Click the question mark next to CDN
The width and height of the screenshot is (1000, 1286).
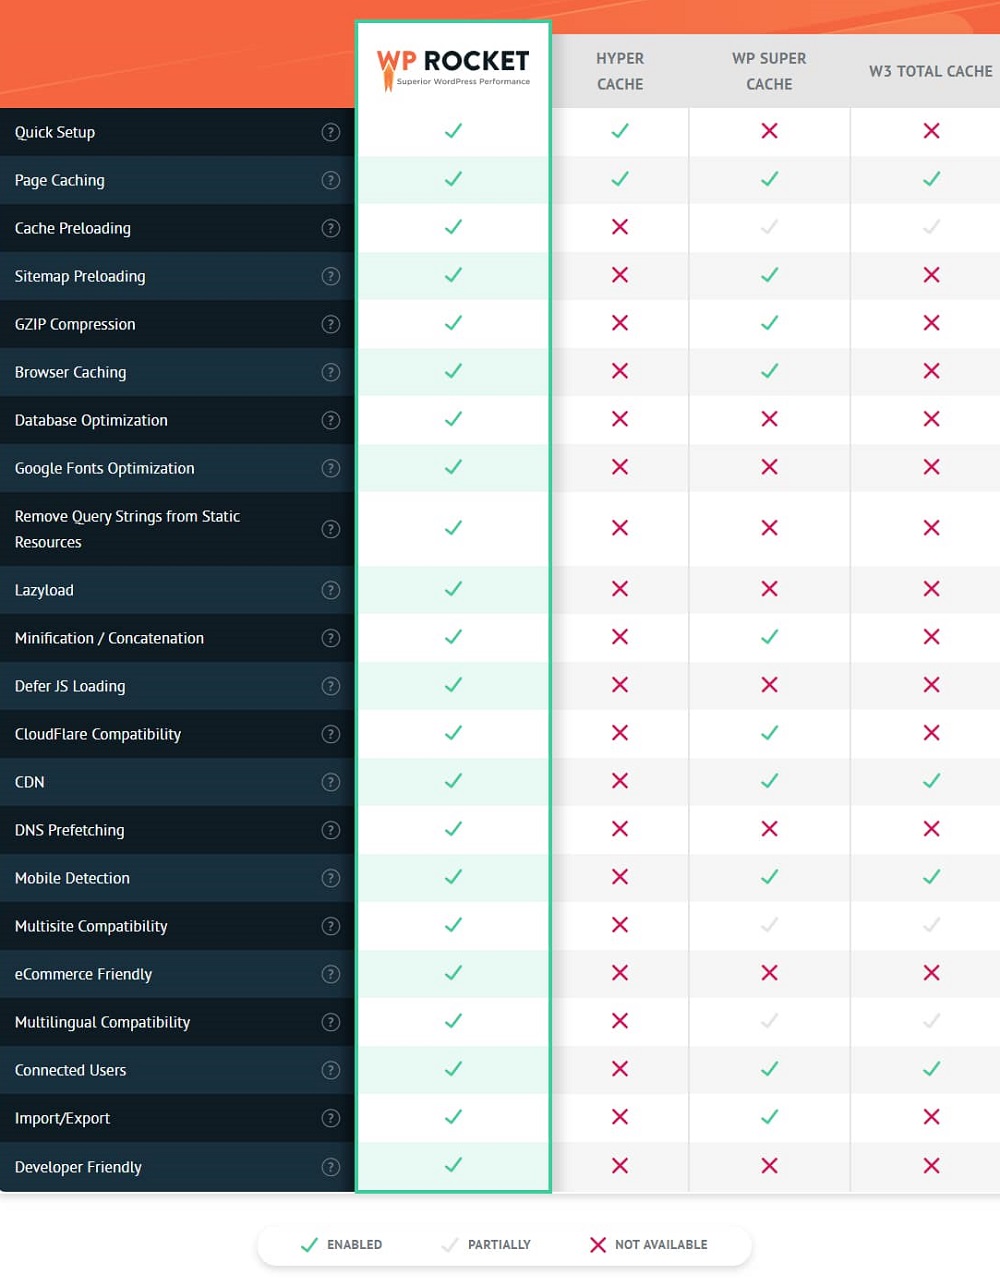(331, 782)
